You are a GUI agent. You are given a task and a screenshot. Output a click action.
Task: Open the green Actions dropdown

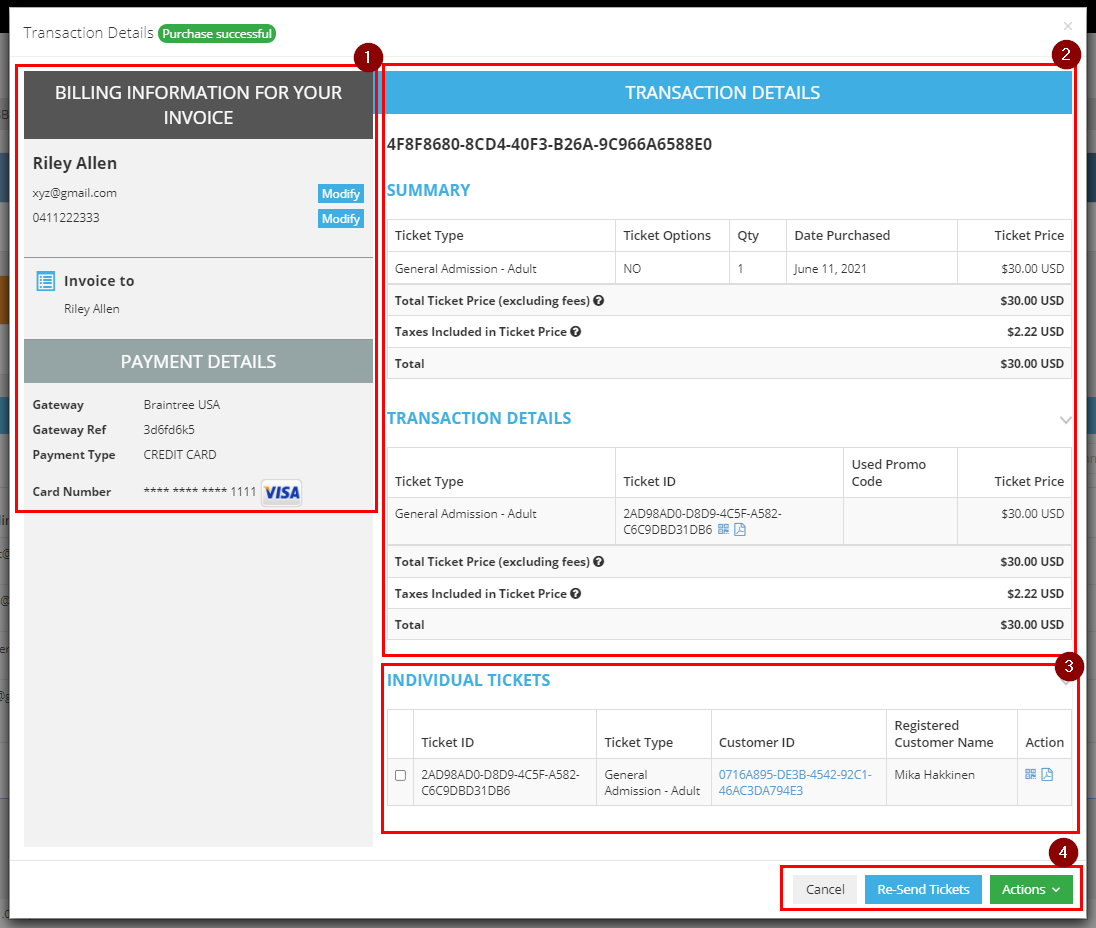[x=1031, y=890]
